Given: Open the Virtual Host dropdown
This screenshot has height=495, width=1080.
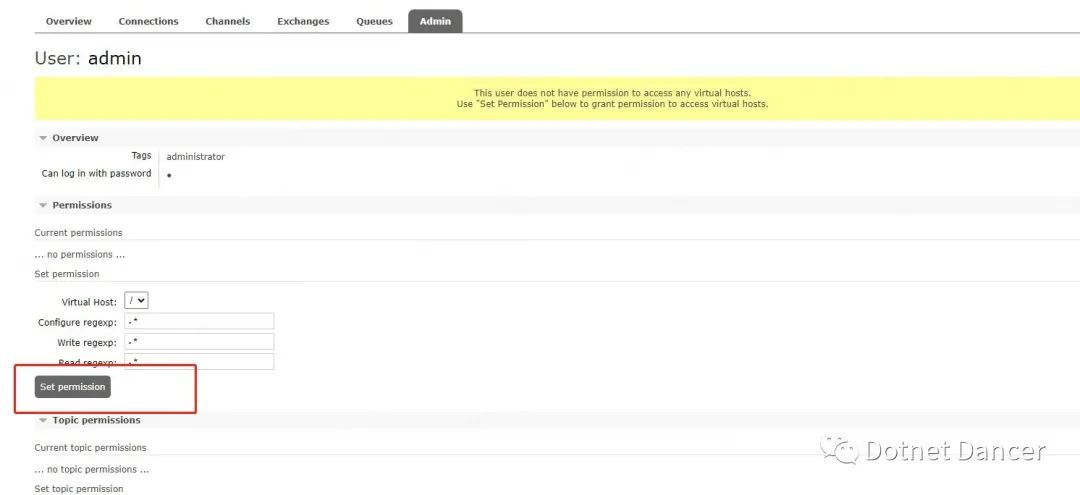Looking at the screenshot, I should click(136, 301).
